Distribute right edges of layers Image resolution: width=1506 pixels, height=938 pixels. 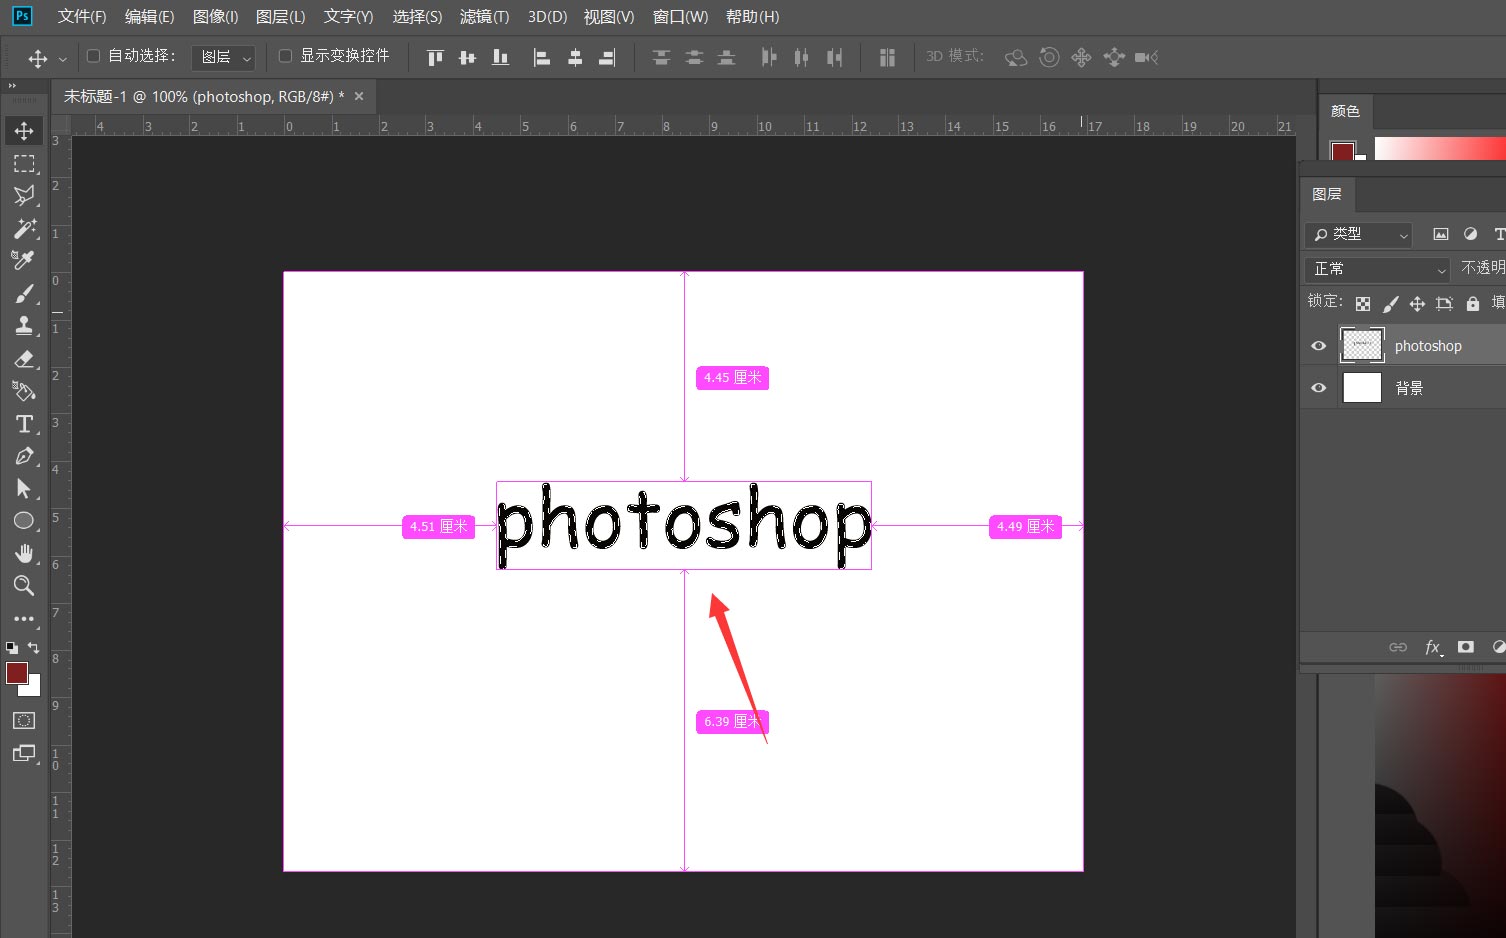point(834,57)
